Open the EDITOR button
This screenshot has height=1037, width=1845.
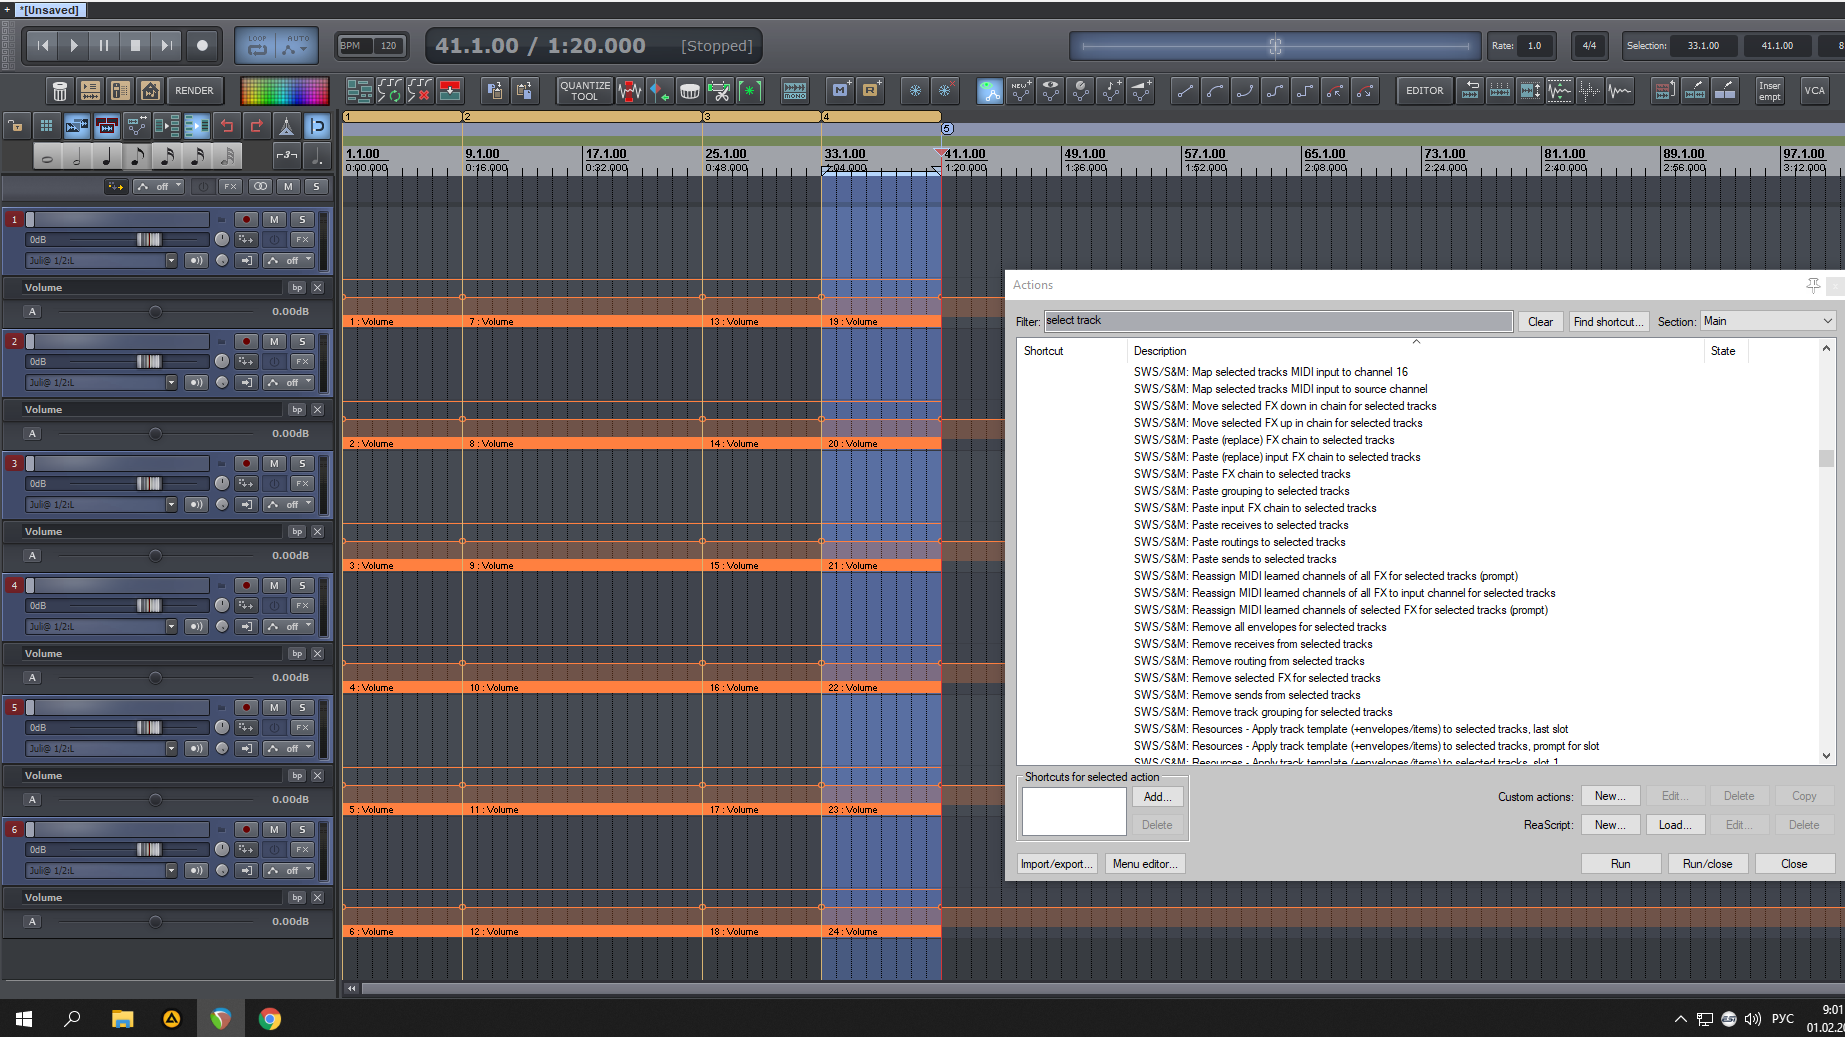[1424, 91]
